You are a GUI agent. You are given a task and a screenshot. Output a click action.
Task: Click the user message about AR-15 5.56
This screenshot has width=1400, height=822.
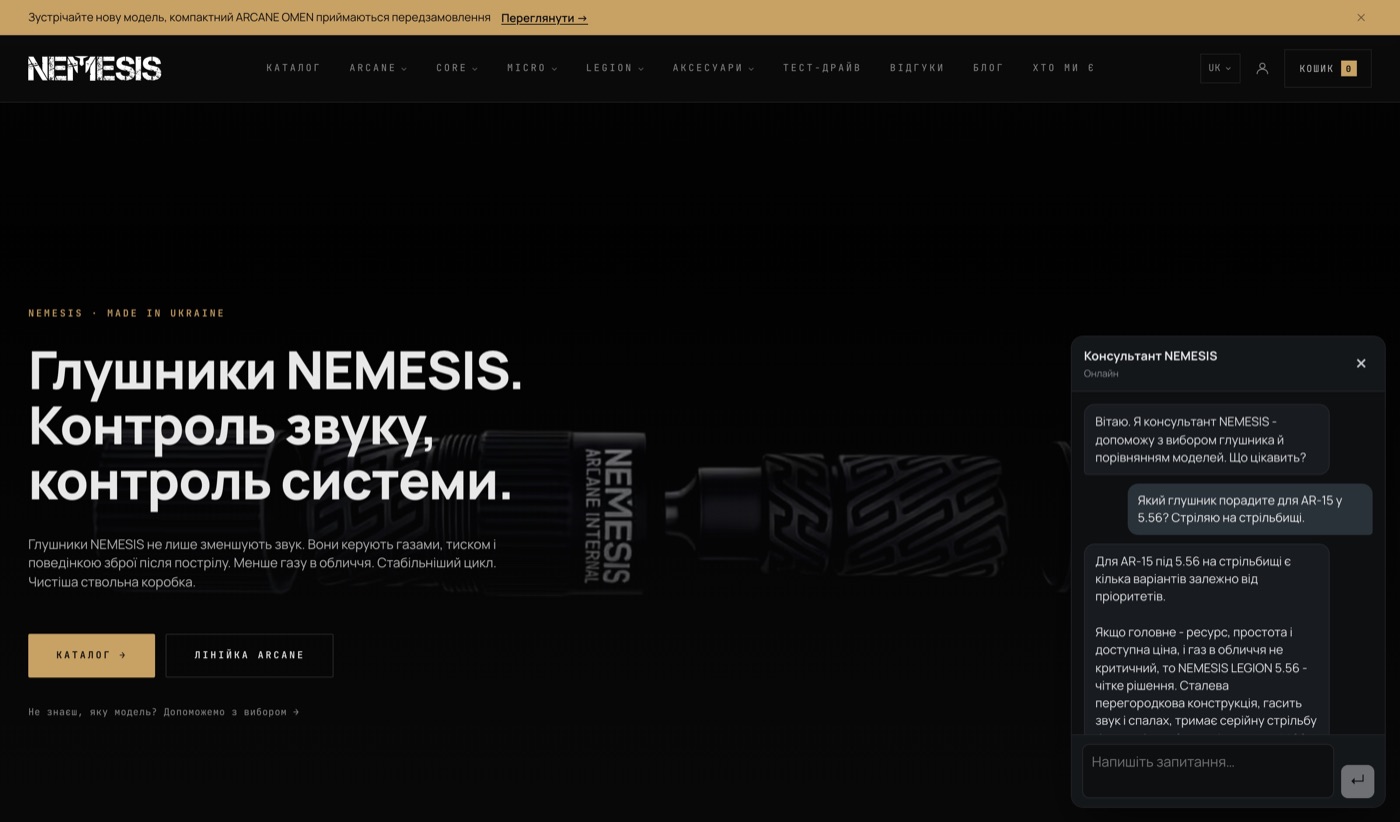click(1250, 509)
